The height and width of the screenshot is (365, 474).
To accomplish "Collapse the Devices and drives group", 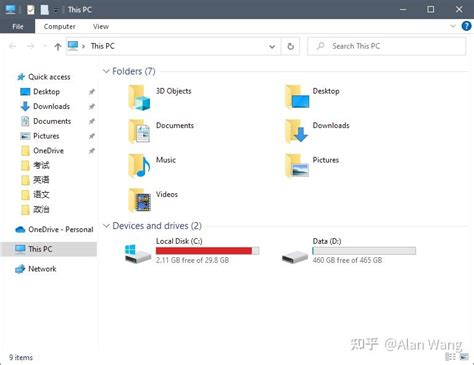I will point(106,226).
